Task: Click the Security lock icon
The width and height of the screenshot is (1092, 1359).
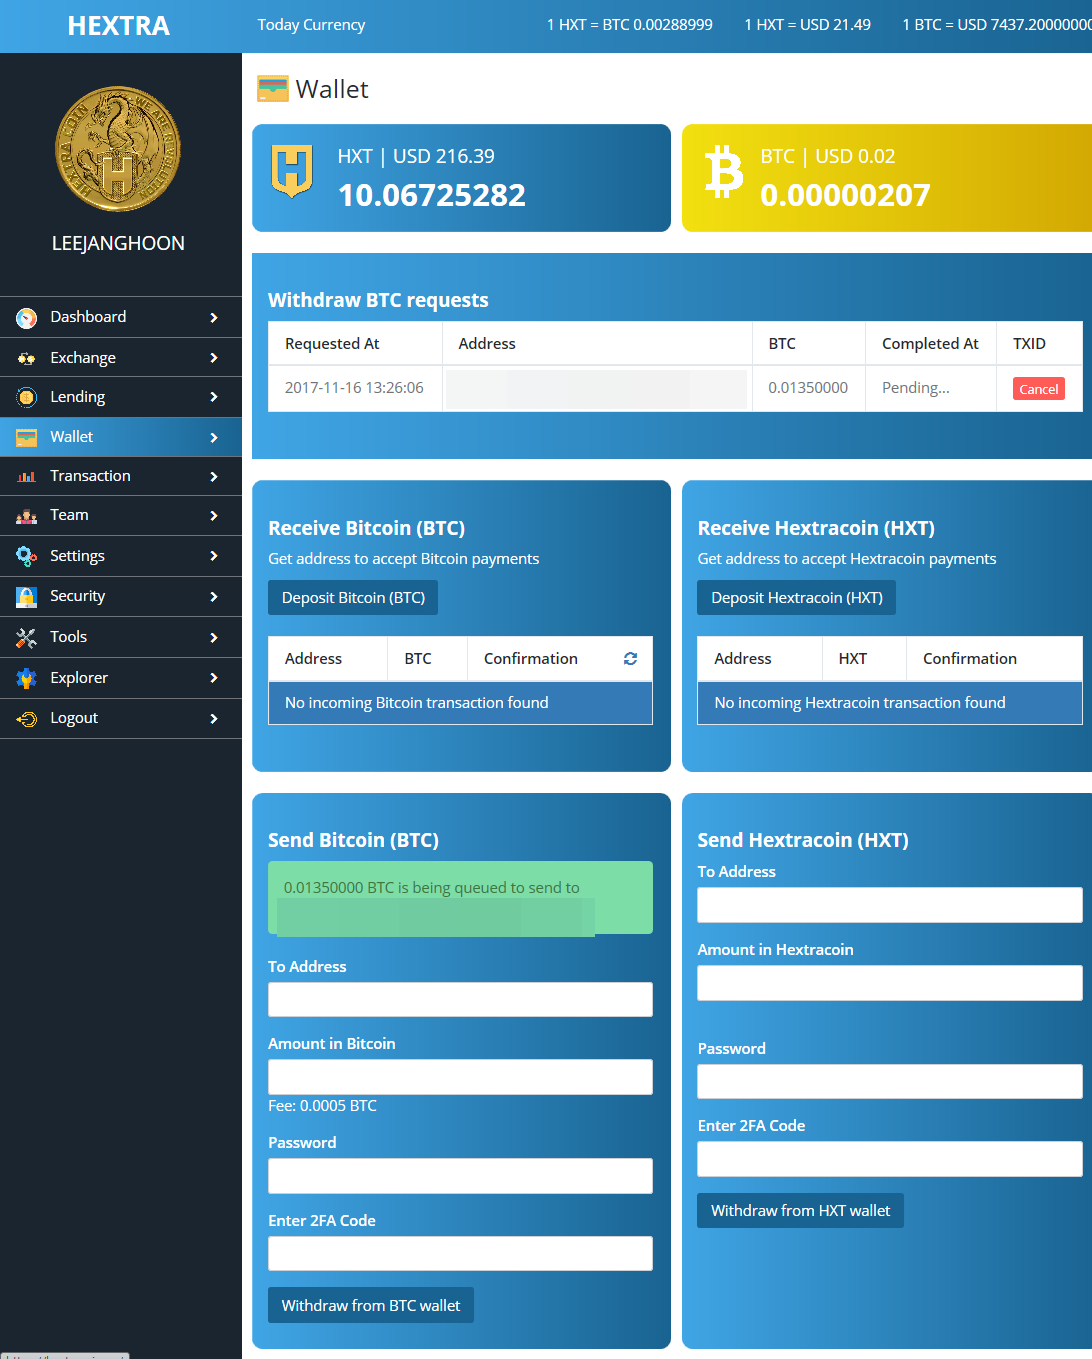Action: (x=27, y=597)
